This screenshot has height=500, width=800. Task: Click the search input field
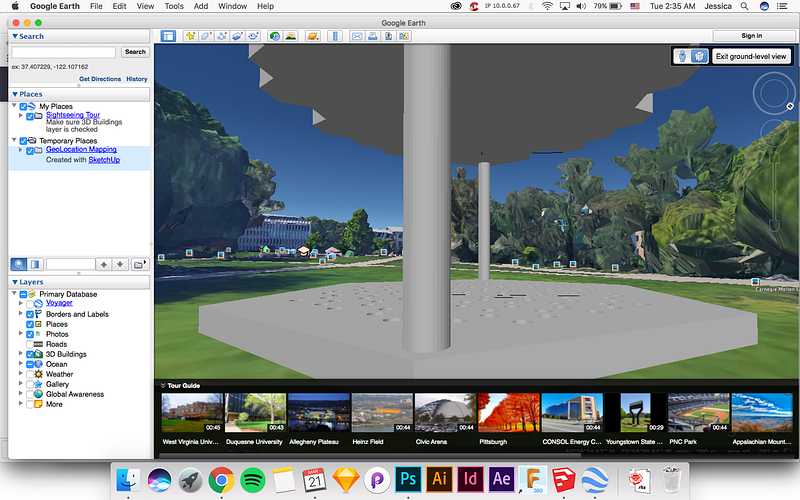(64, 52)
